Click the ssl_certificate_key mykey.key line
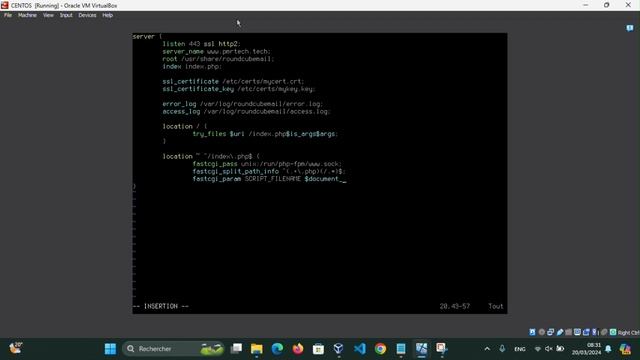The image size is (640, 360). (x=239, y=89)
